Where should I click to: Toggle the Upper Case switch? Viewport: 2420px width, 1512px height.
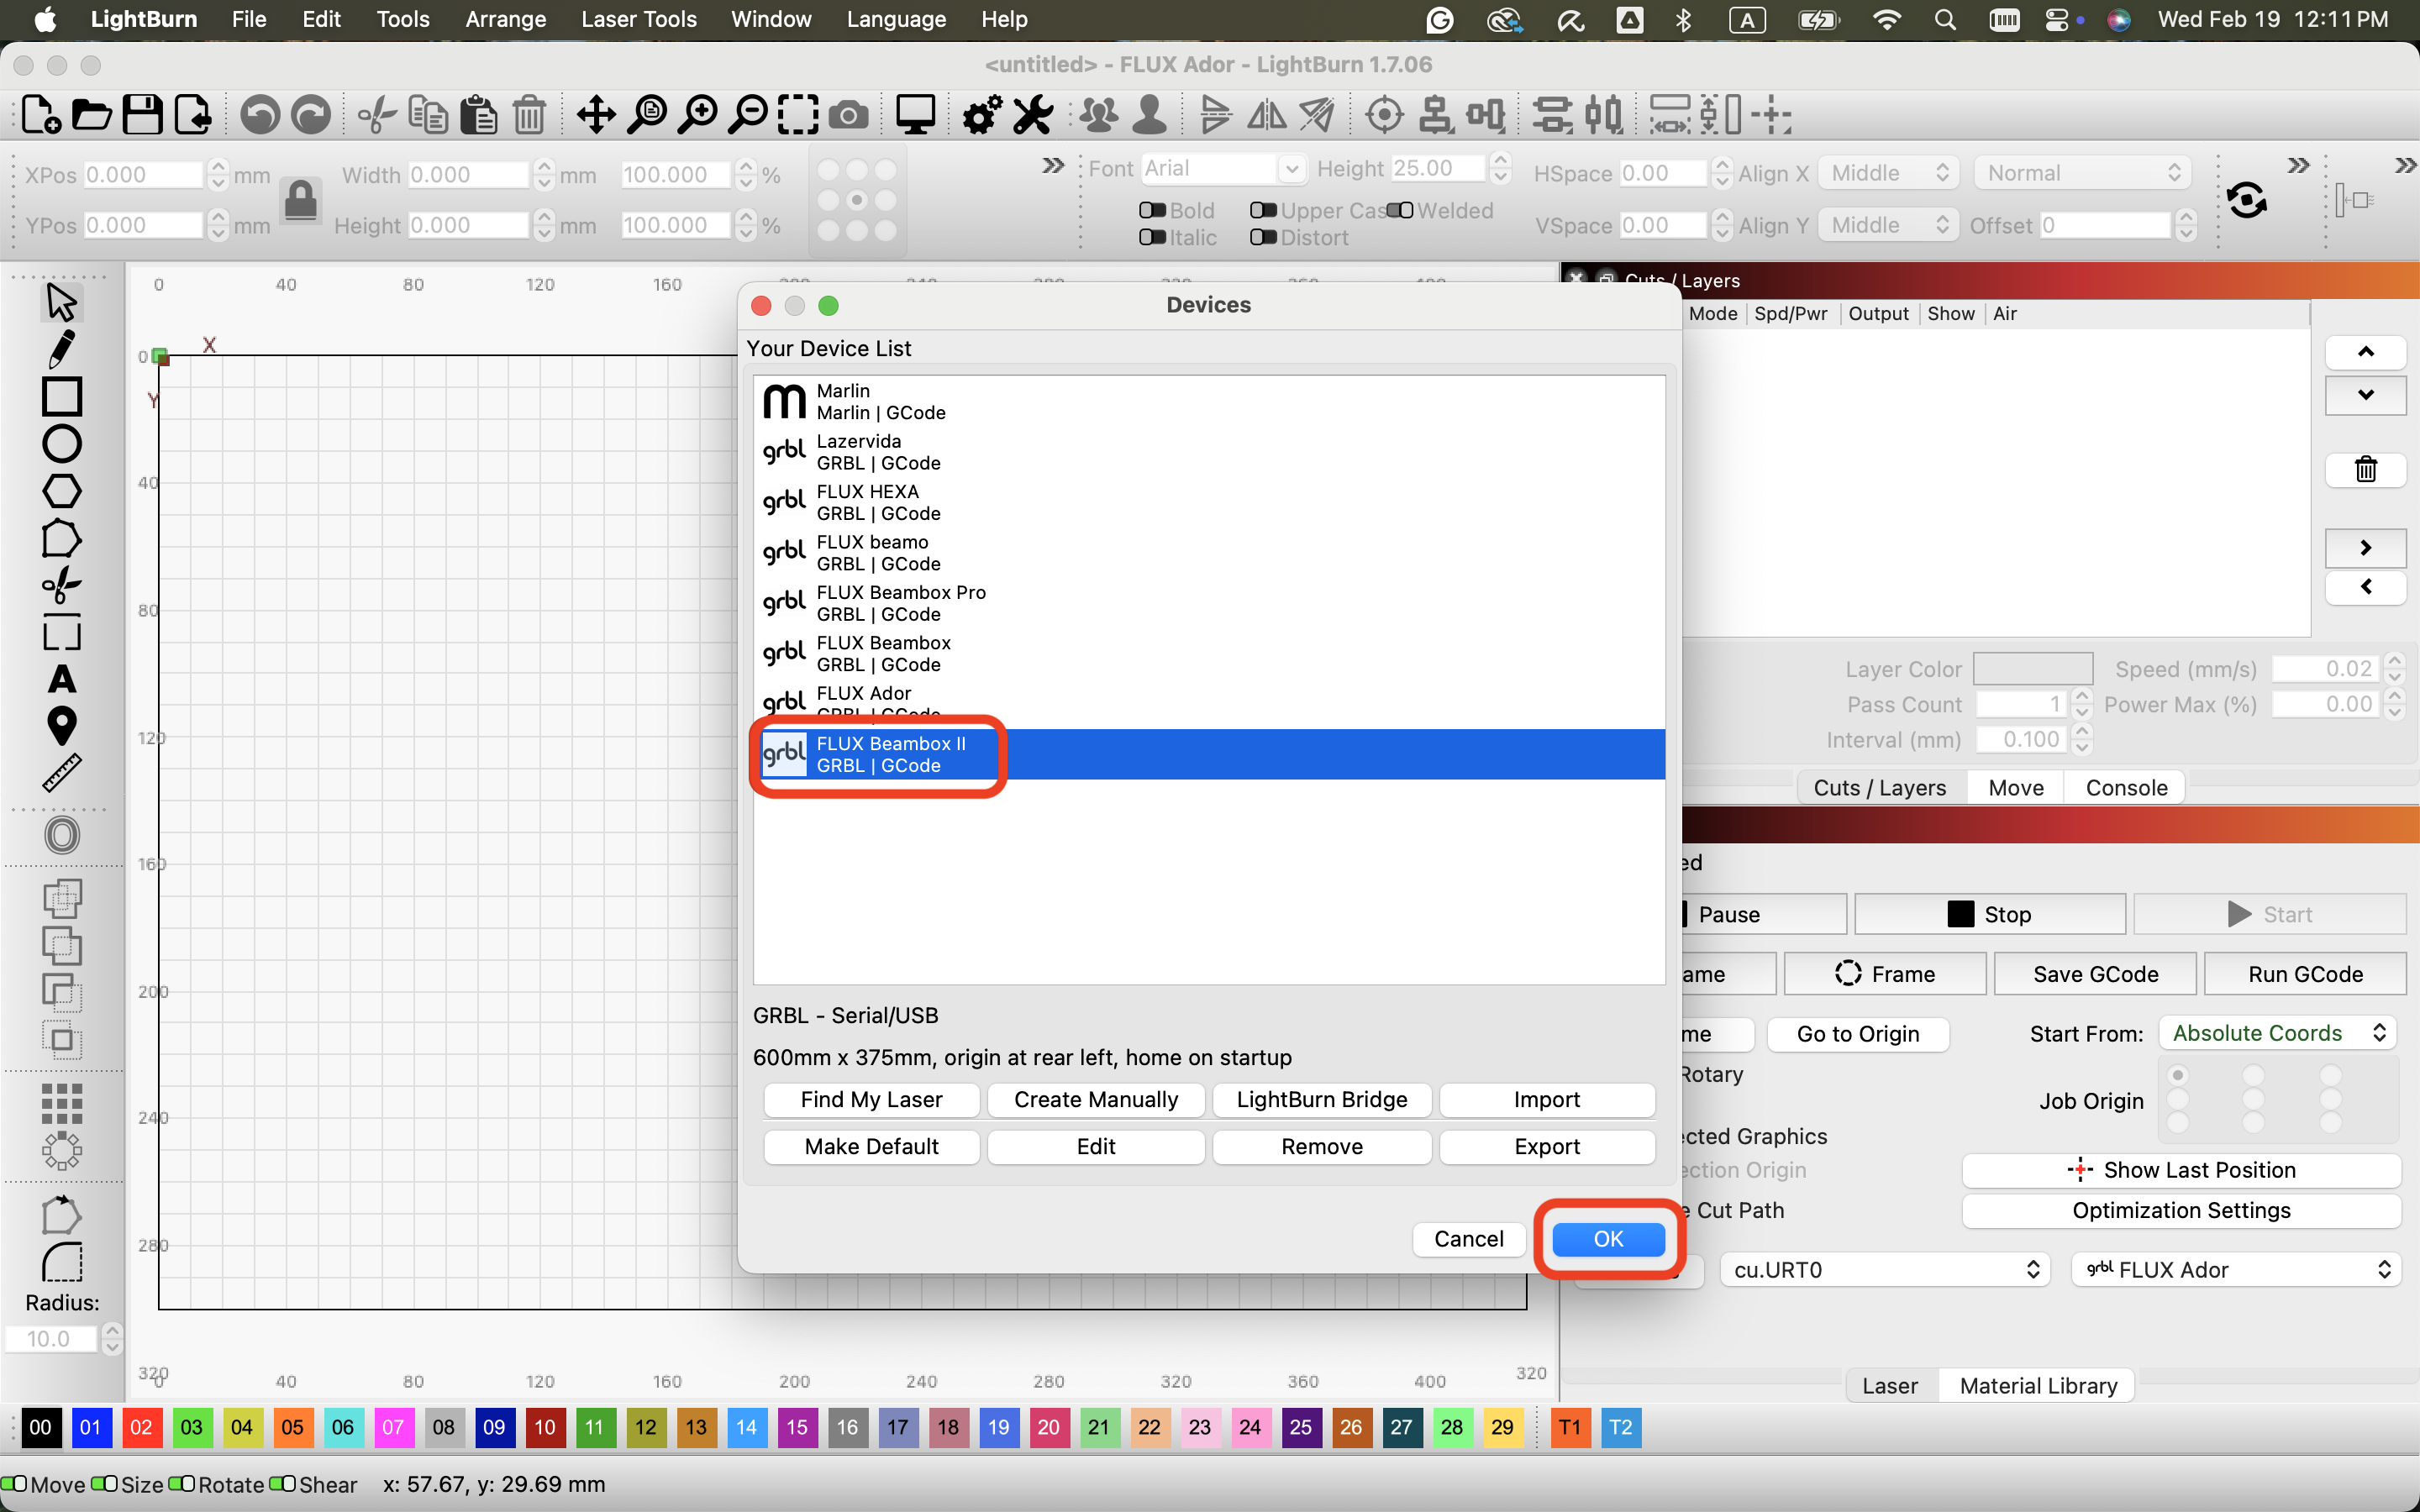coord(1263,211)
